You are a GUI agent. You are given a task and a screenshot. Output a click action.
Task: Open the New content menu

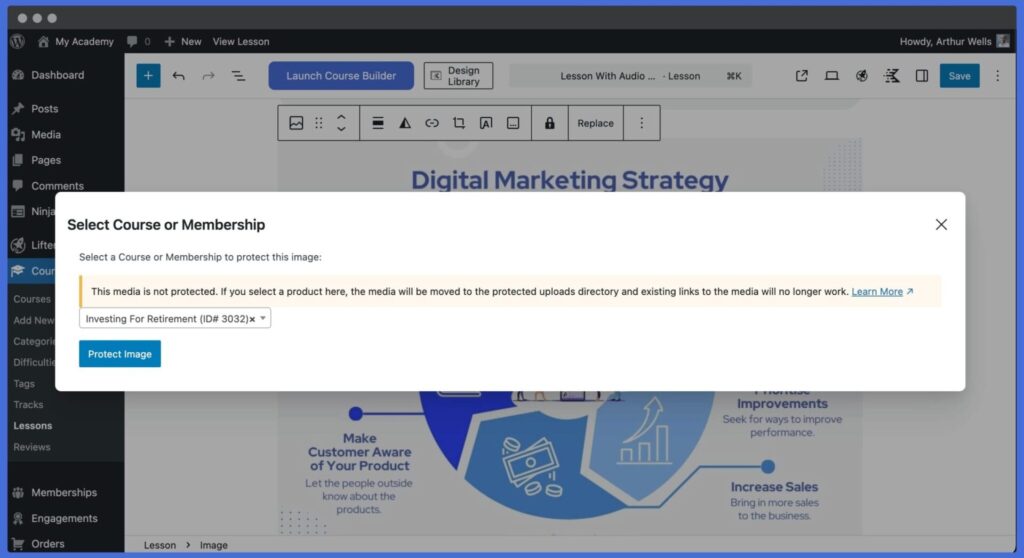(183, 41)
